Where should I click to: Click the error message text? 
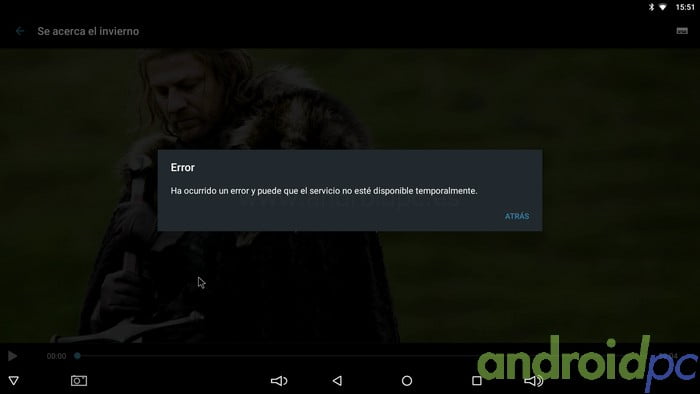coord(324,191)
